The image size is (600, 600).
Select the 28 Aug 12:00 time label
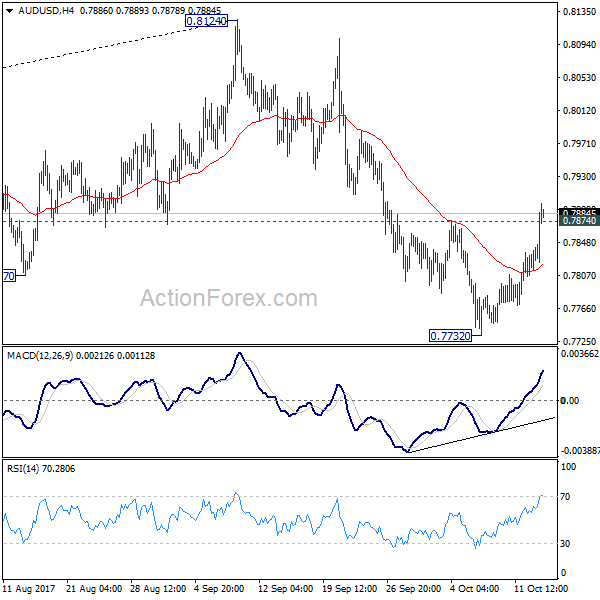pos(158,589)
